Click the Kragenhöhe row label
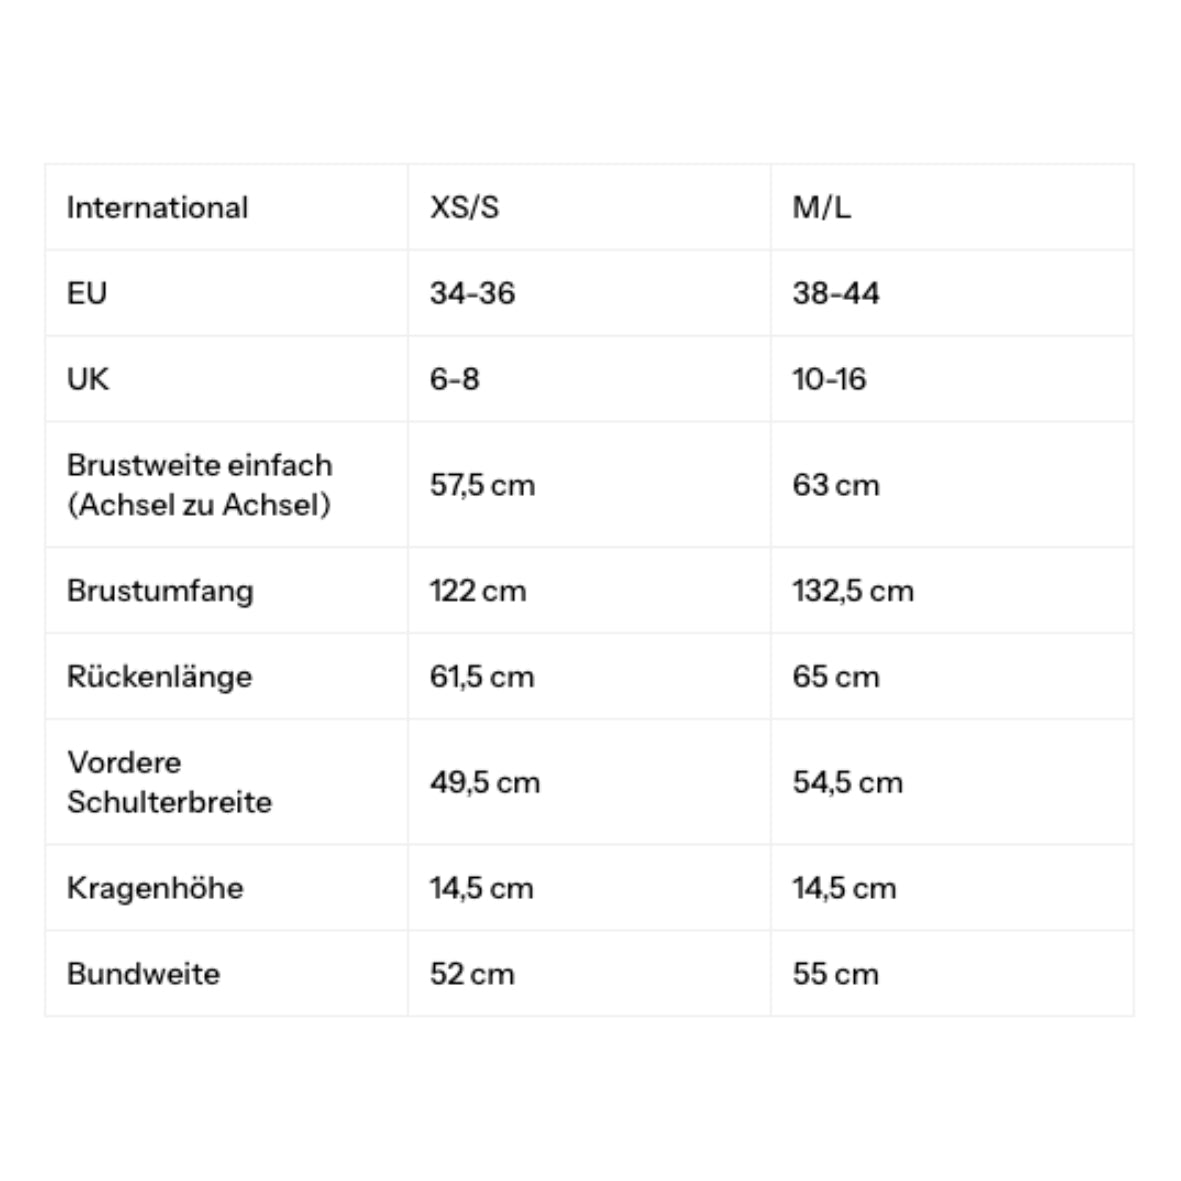The image size is (1181, 1181). click(155, 888)
